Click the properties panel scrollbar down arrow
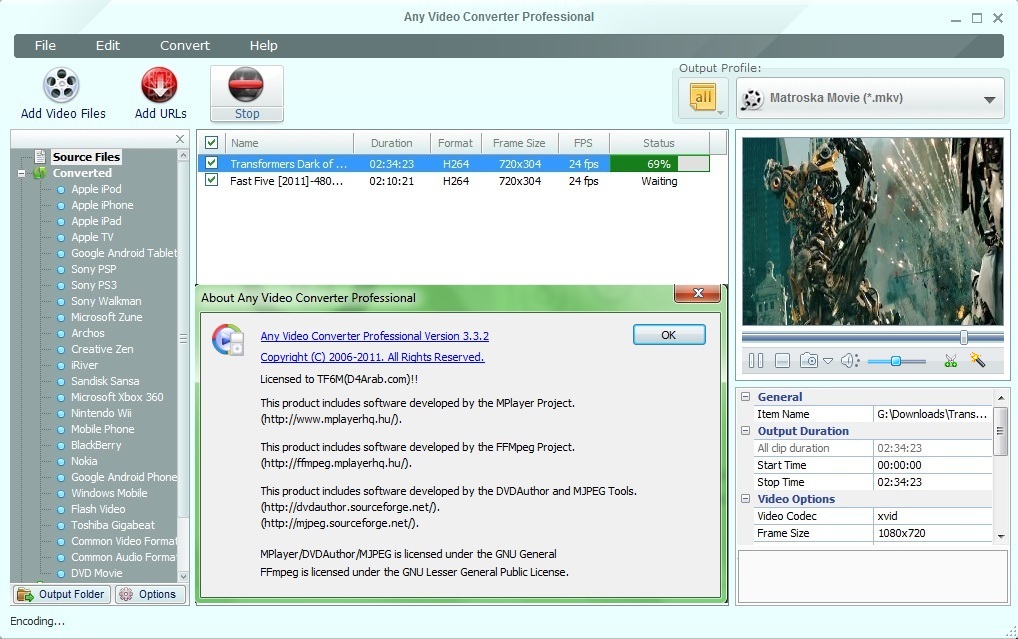The height and width of the screenshot is (639, 1018). click(x=1000, y=536)
